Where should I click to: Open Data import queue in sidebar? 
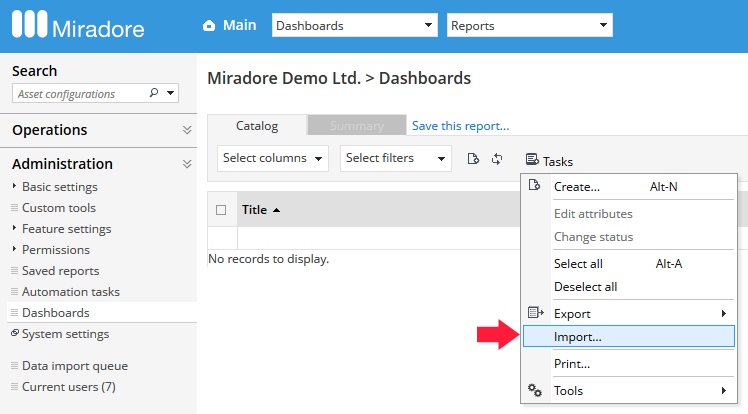point(75,365)
